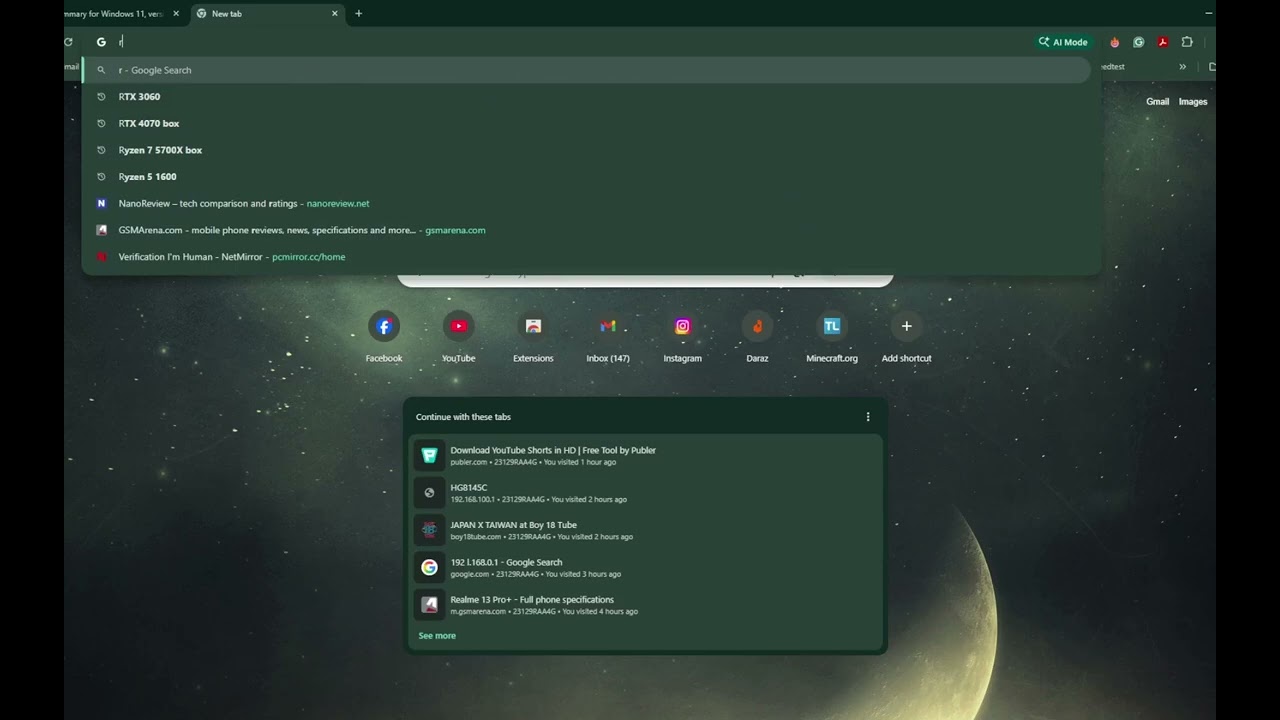Open Gmail link on new tab page
The height and width of the screenshot is (720, 1280).
coord(1157,102)
